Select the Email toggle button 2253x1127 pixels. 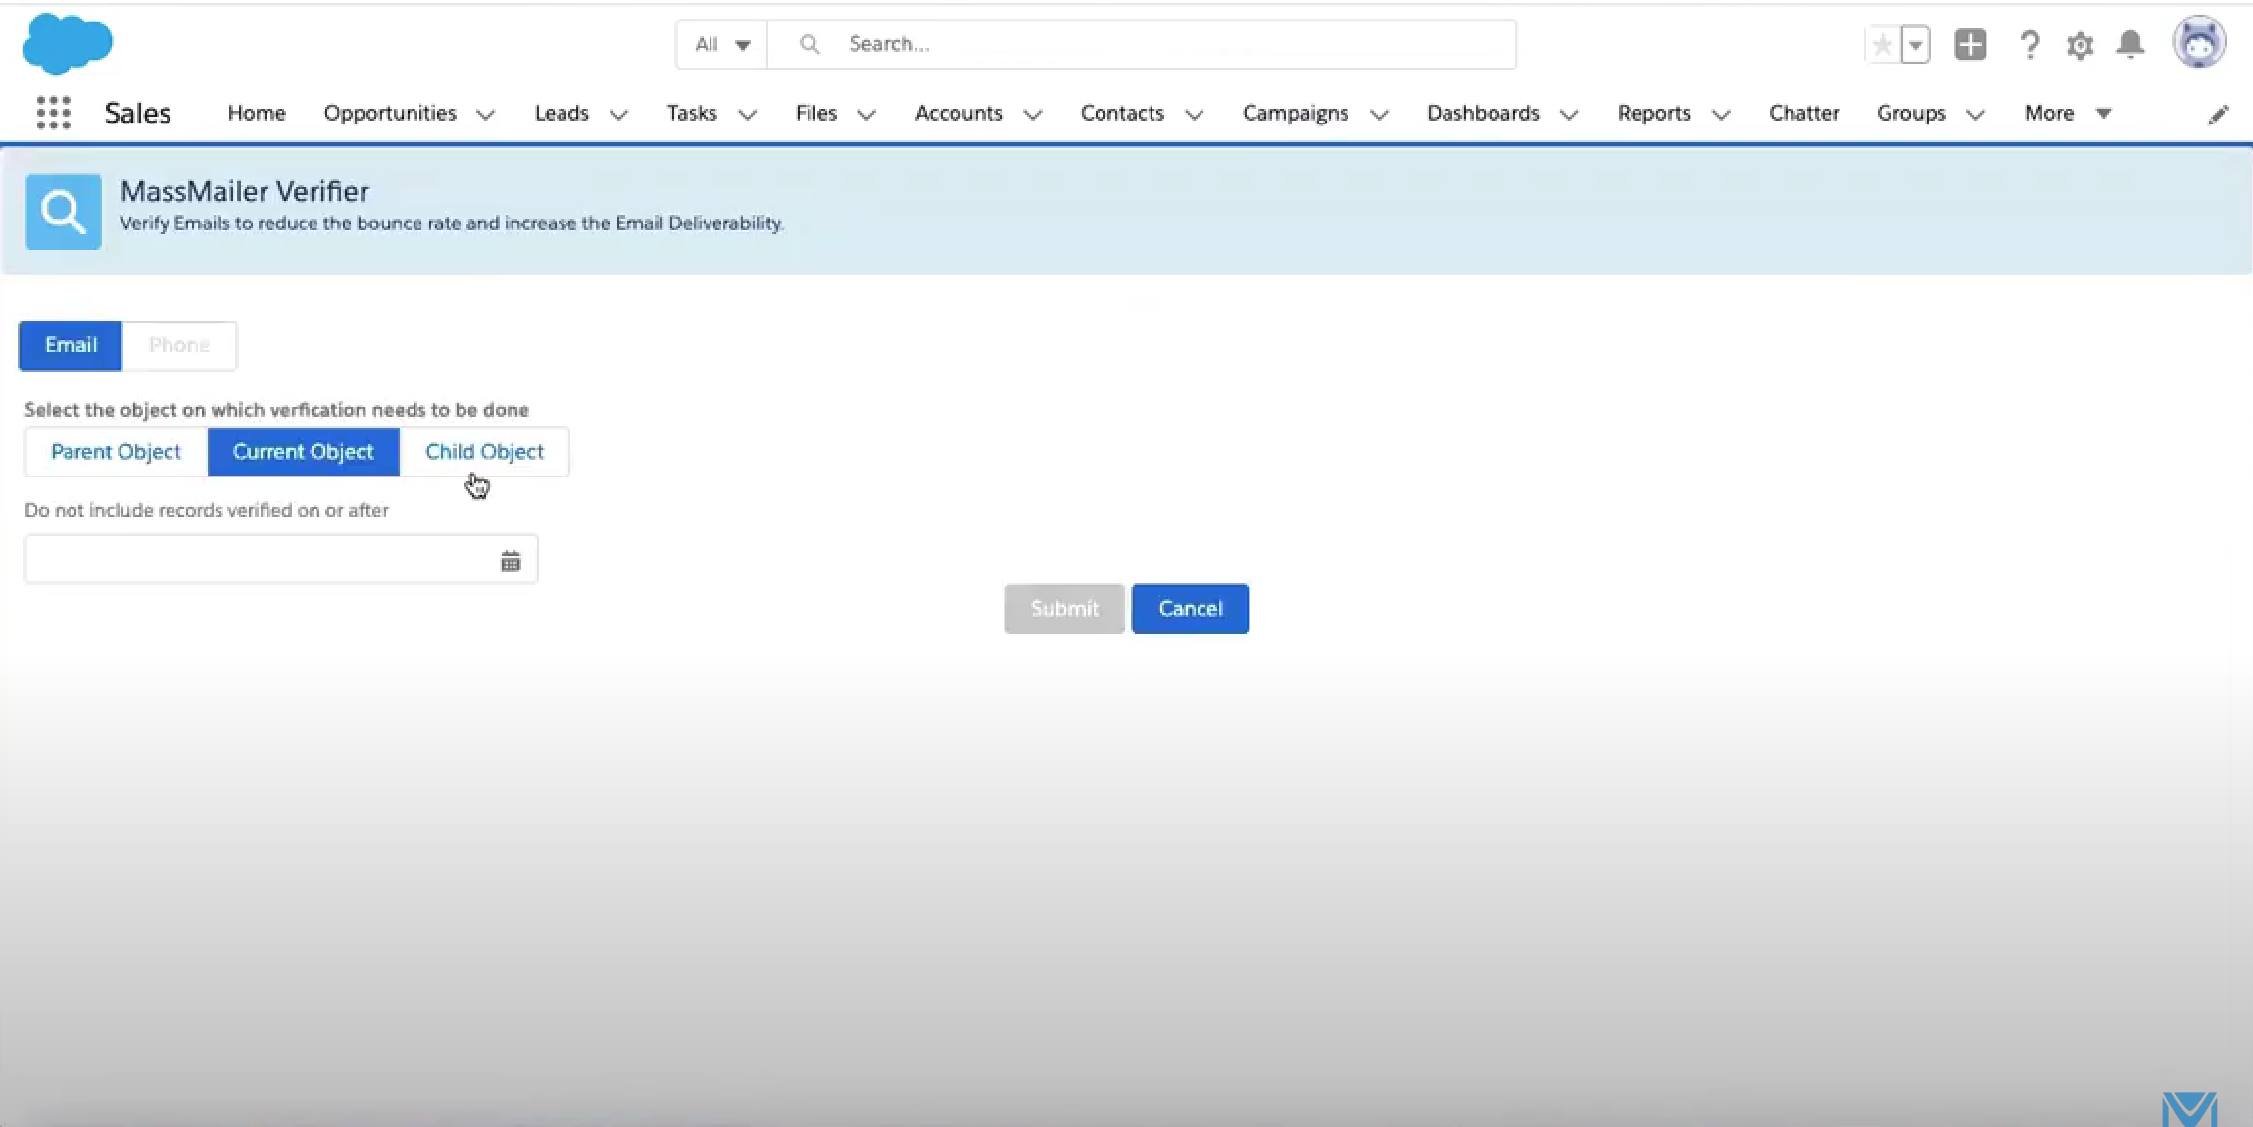pyautogui.click(x=70, y=346)
